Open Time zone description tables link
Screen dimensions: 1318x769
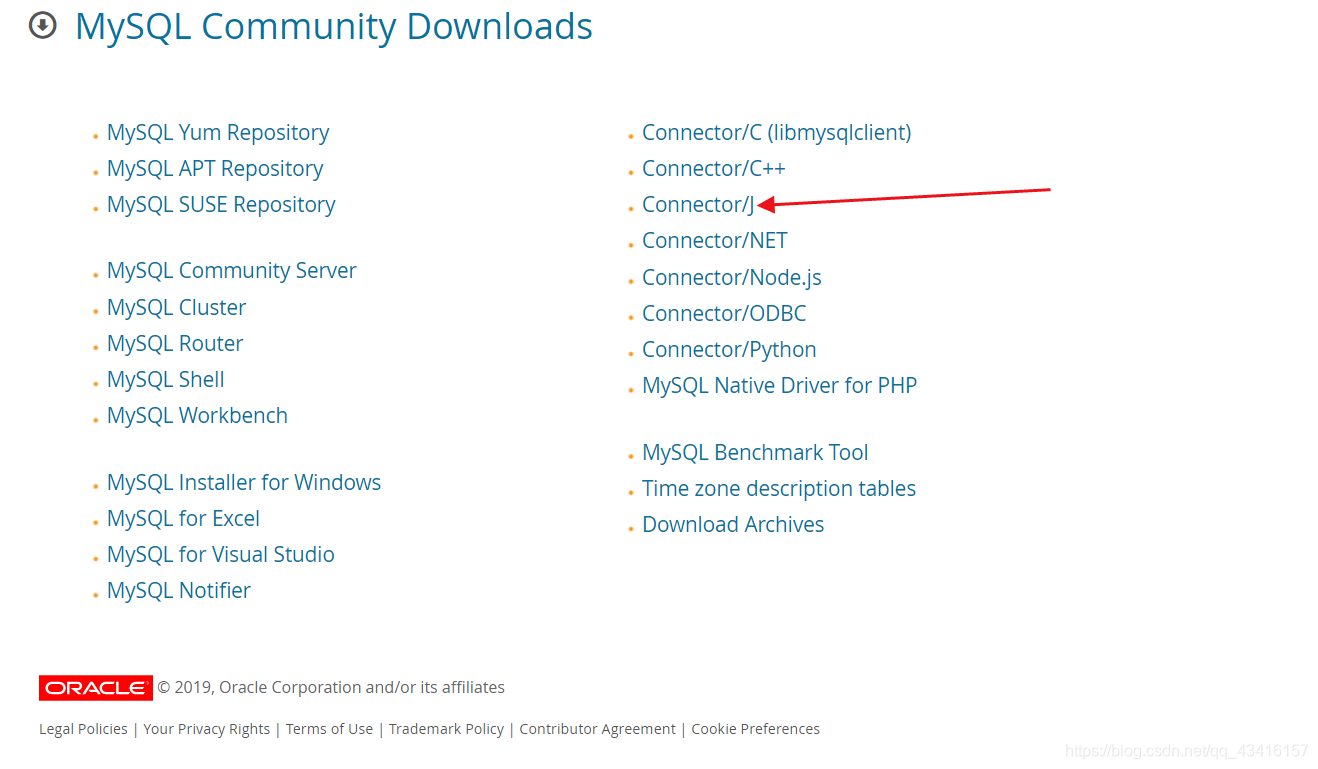tap(779, 488)
